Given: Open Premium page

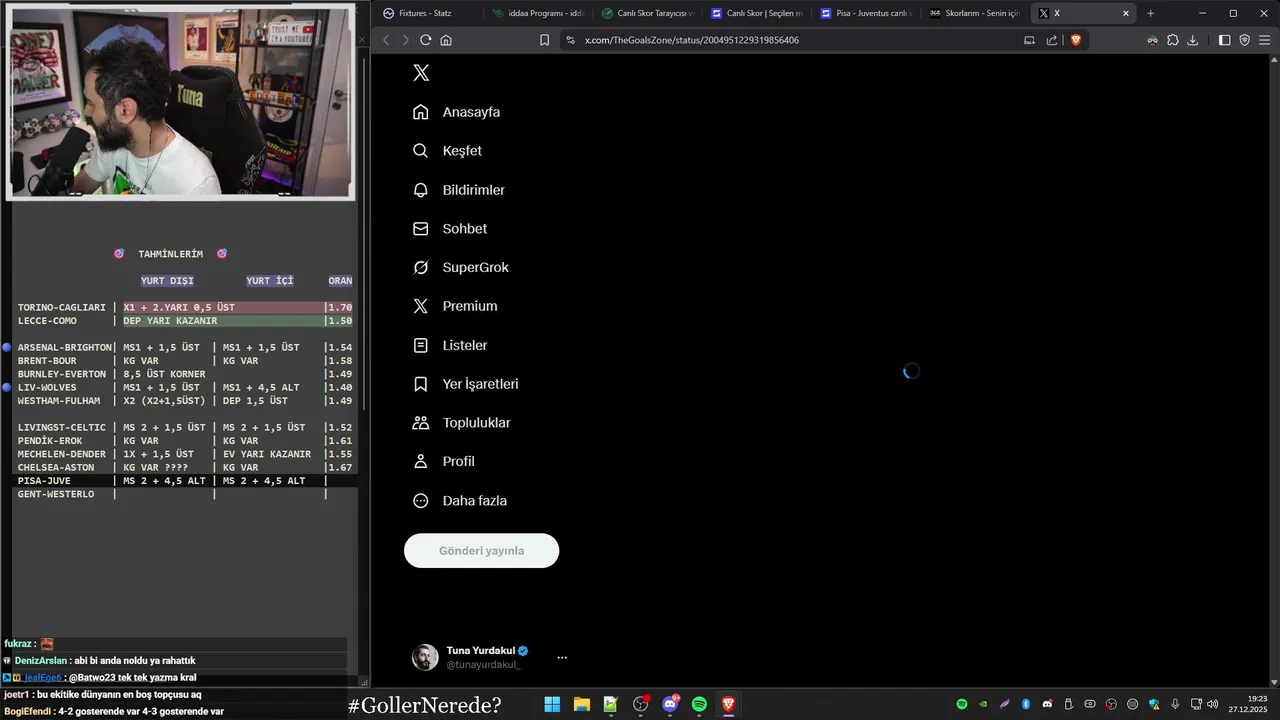Looking at the screenshot, I should [455, 306].
